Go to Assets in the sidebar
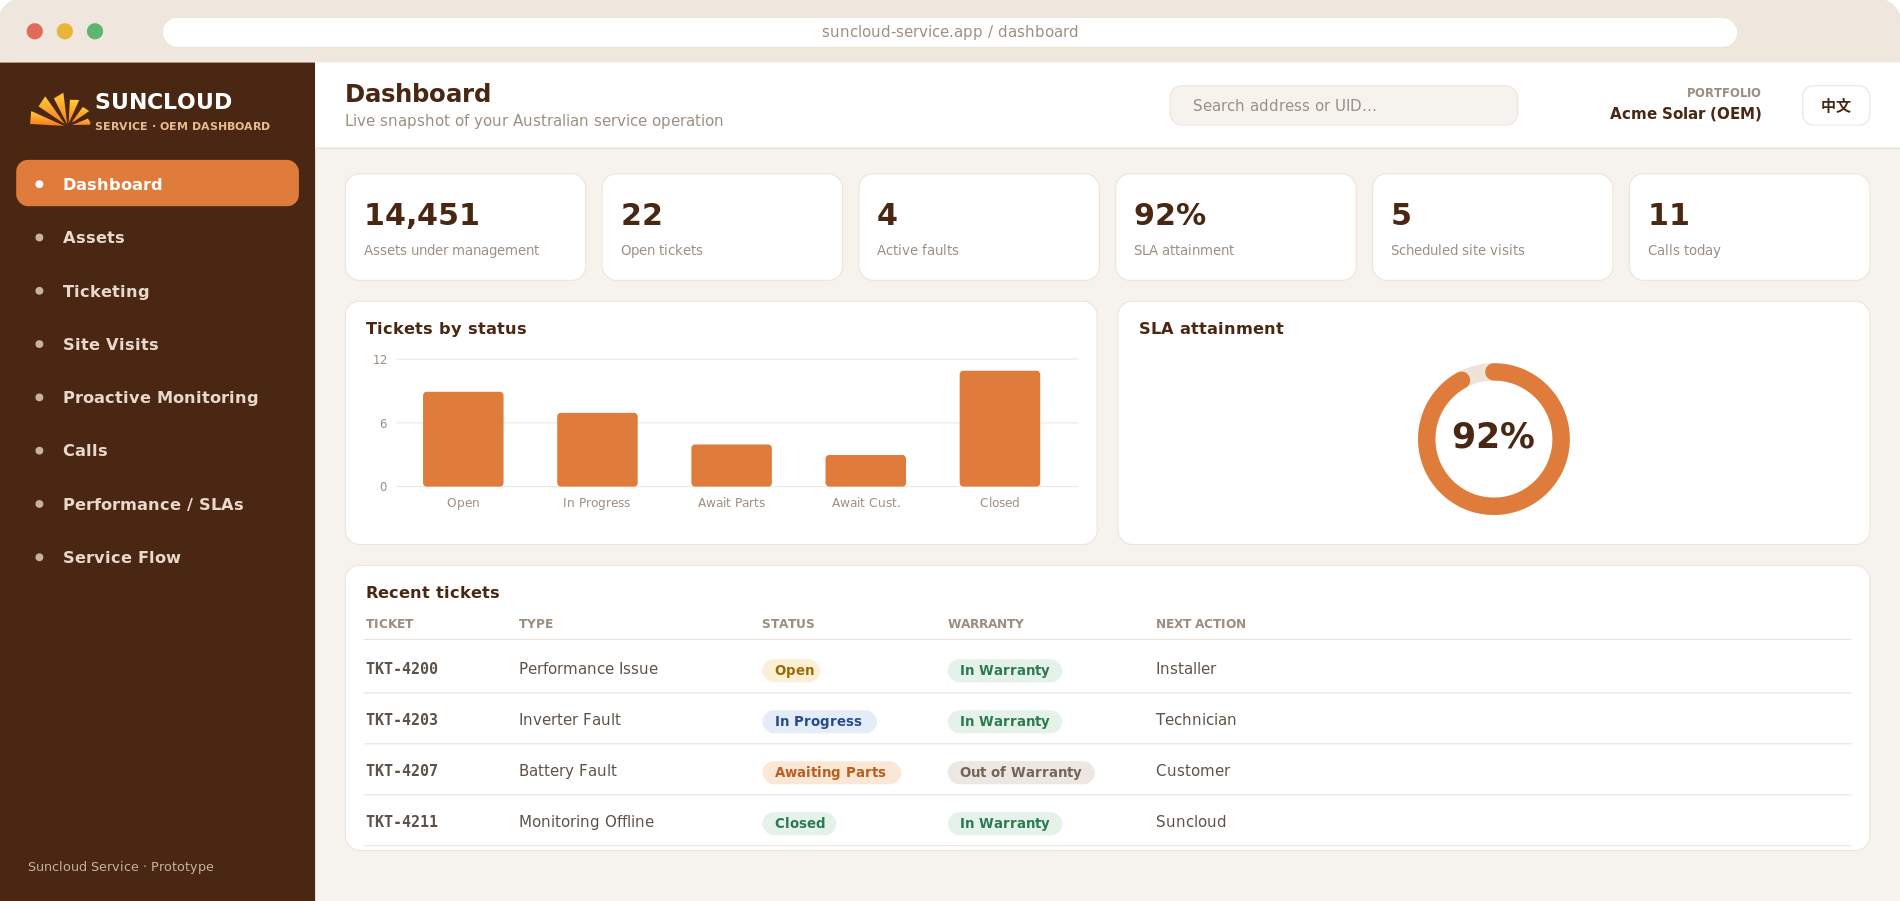1900x901 pixels. coord(157,237)
